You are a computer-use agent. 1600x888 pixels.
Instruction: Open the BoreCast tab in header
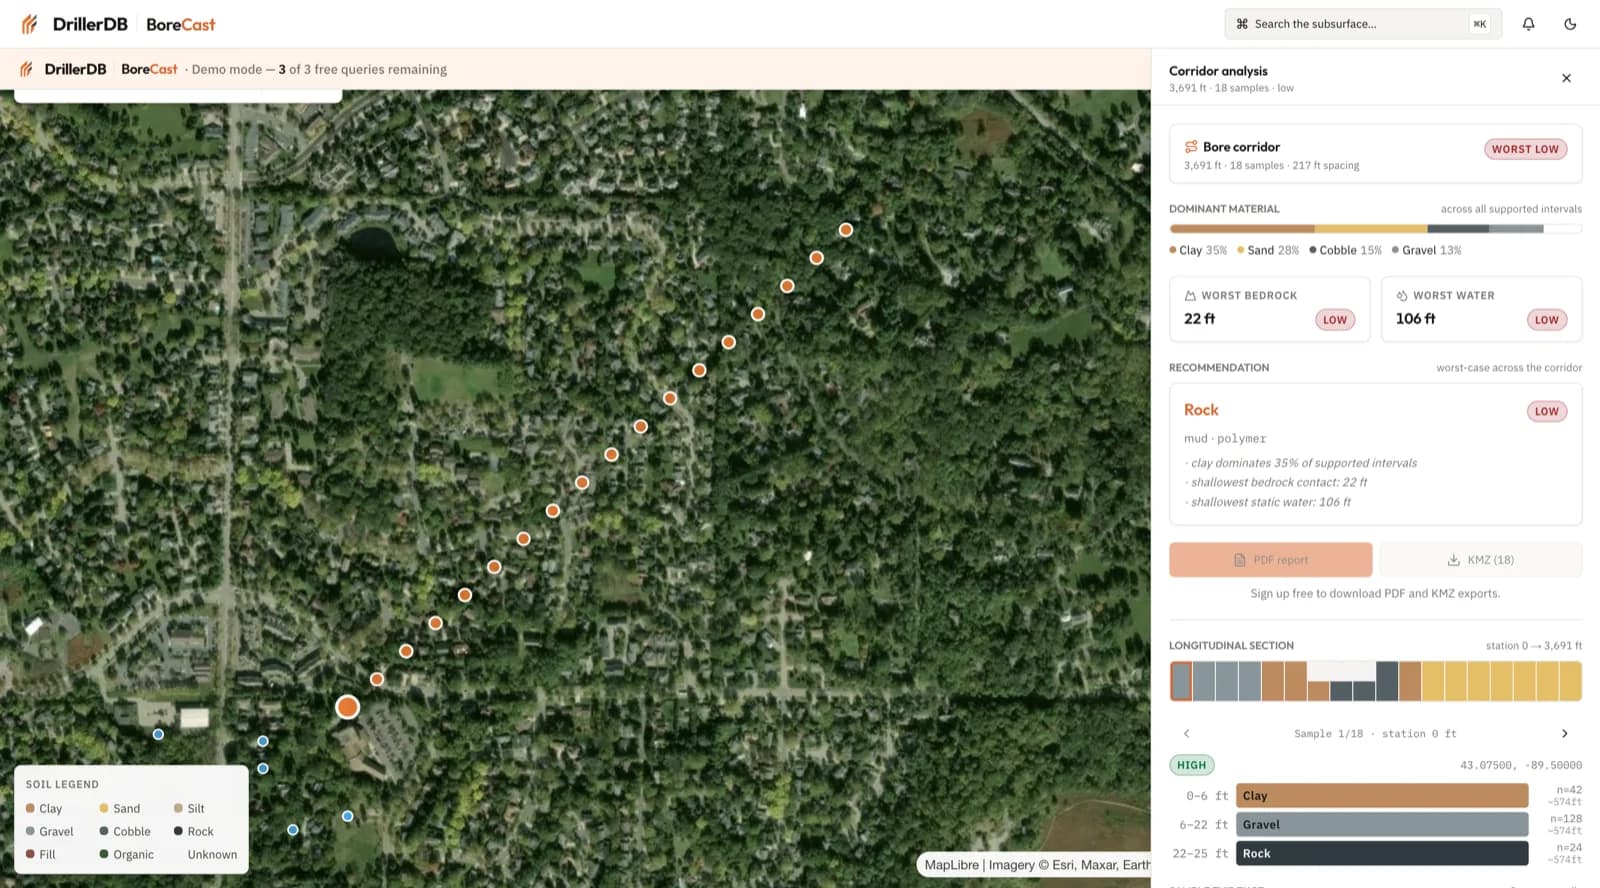(x=180, y=24)
